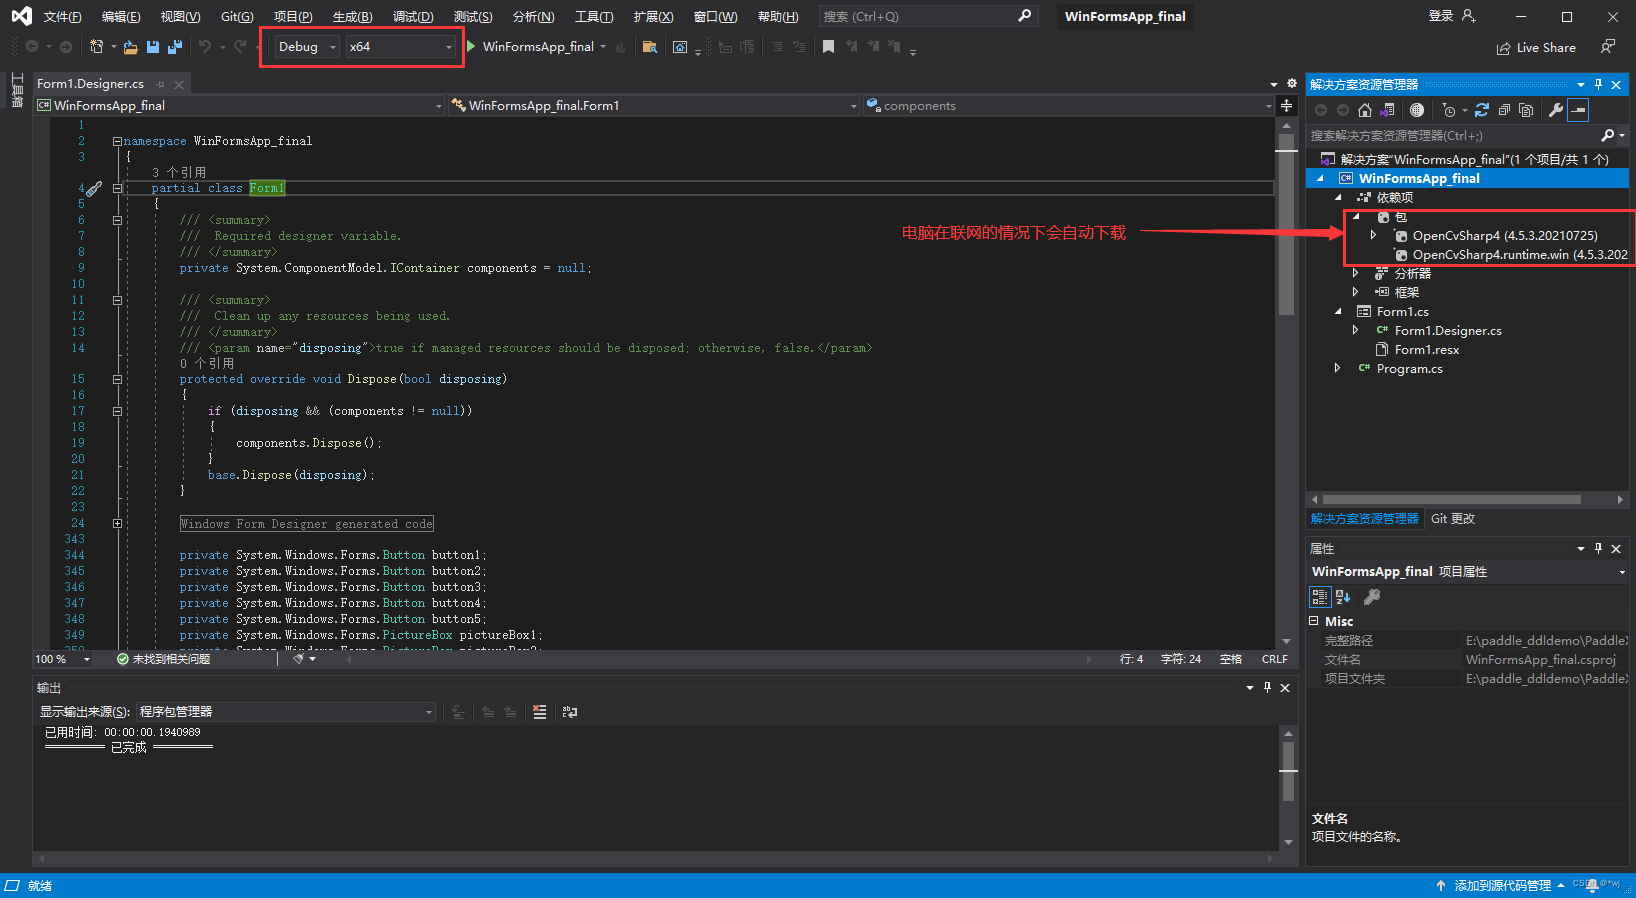Collapse the Form1.cs node in Solution Explorer
1636x898 pixels.
[x=1338, y=311]
